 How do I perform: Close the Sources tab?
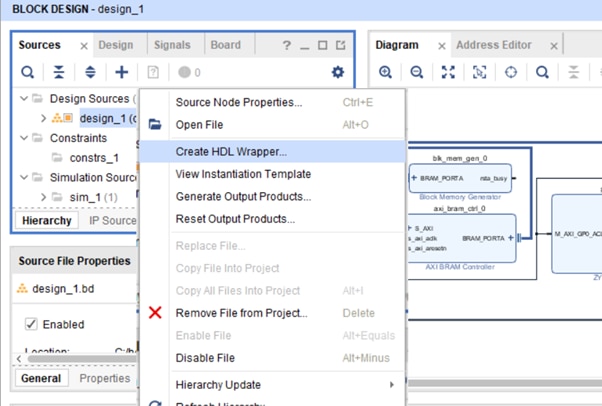point(84,46)
